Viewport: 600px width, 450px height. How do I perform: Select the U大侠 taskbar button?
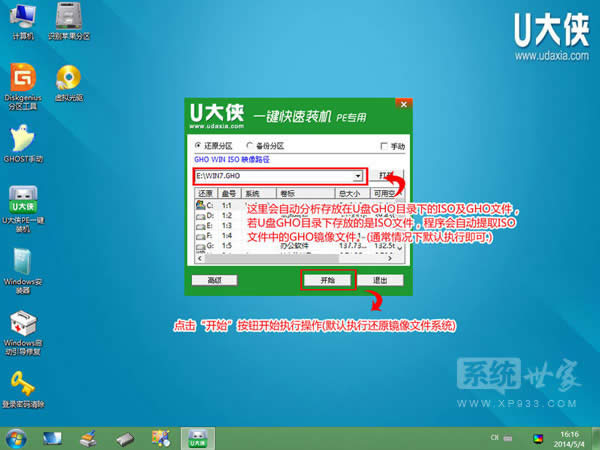(x=197, y=439)
